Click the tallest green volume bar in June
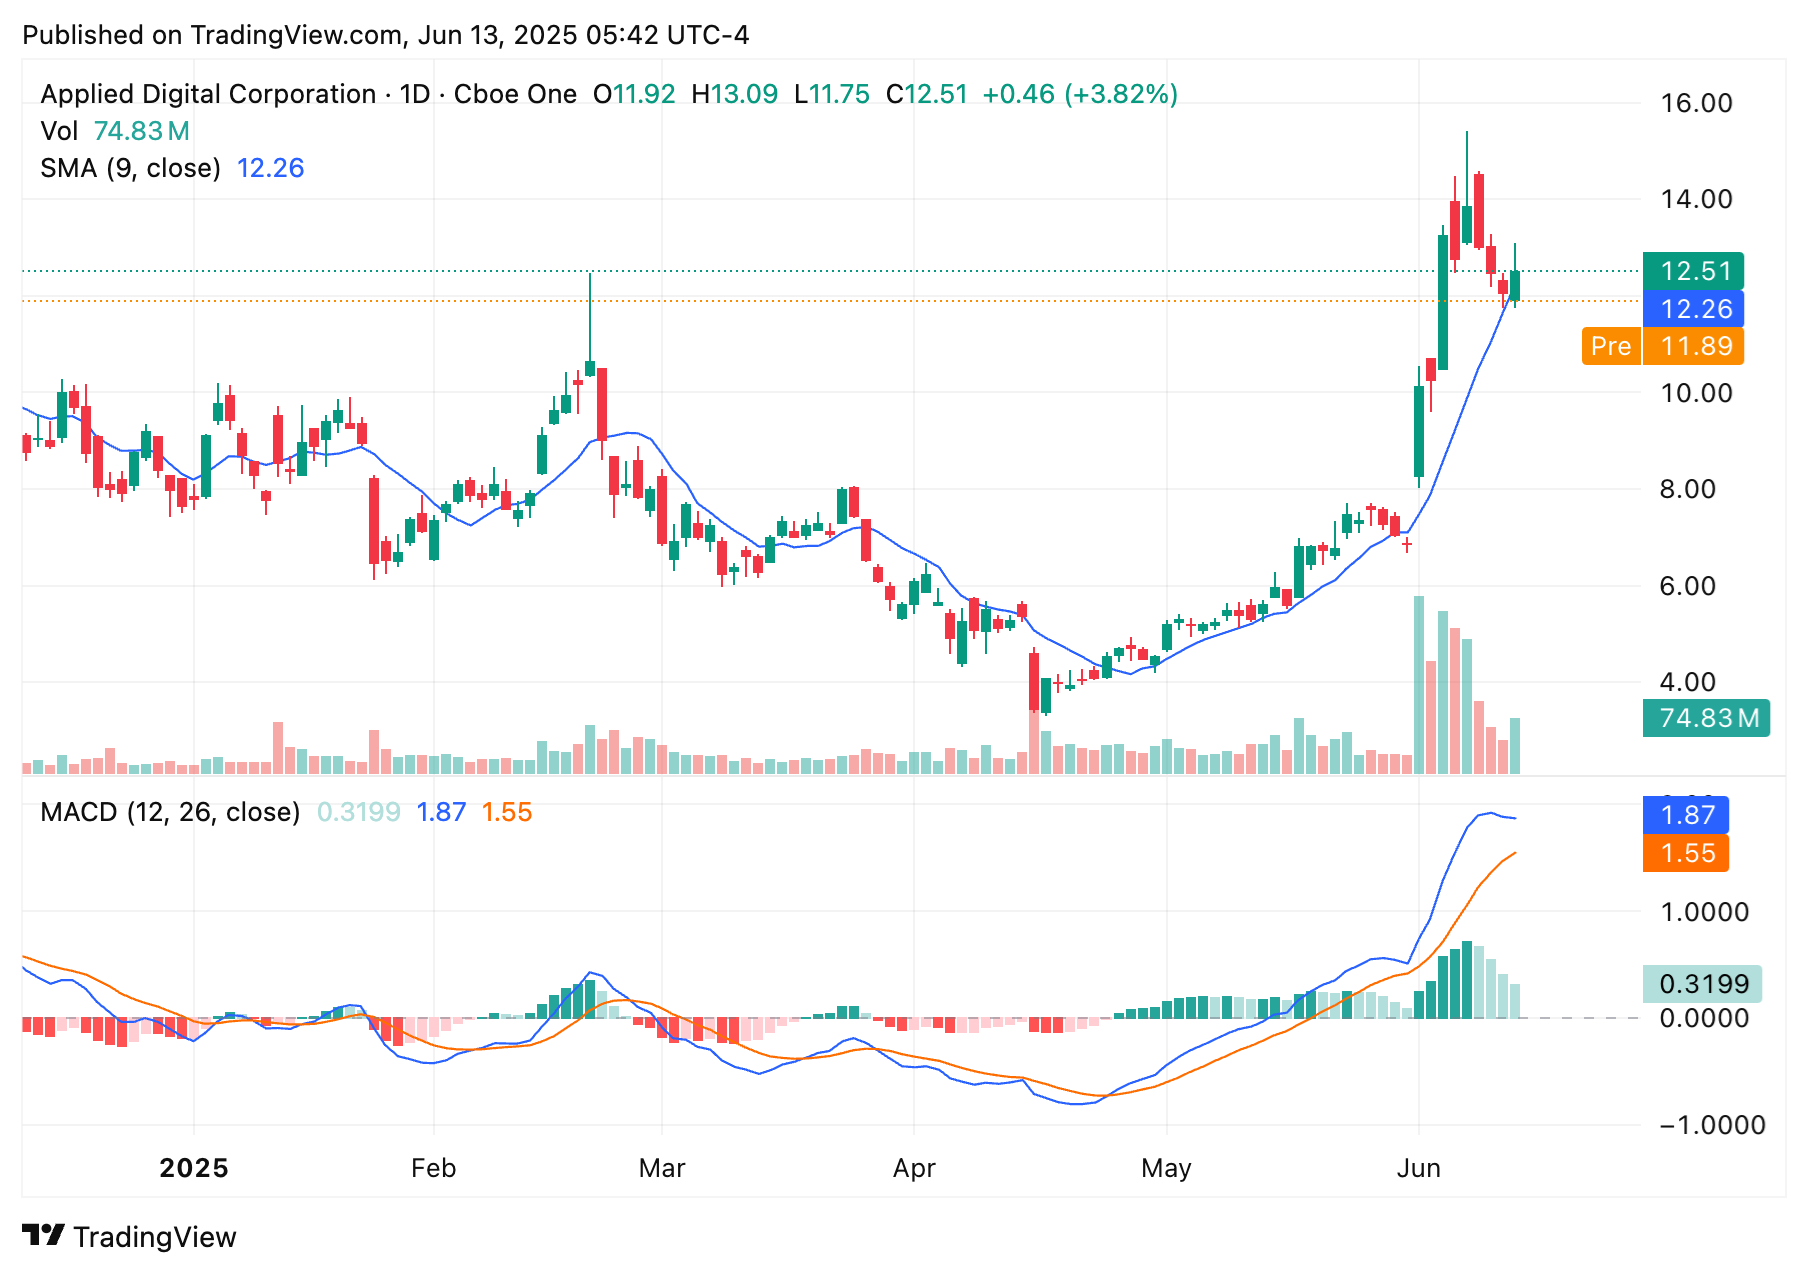 (x=1418, y=685)
